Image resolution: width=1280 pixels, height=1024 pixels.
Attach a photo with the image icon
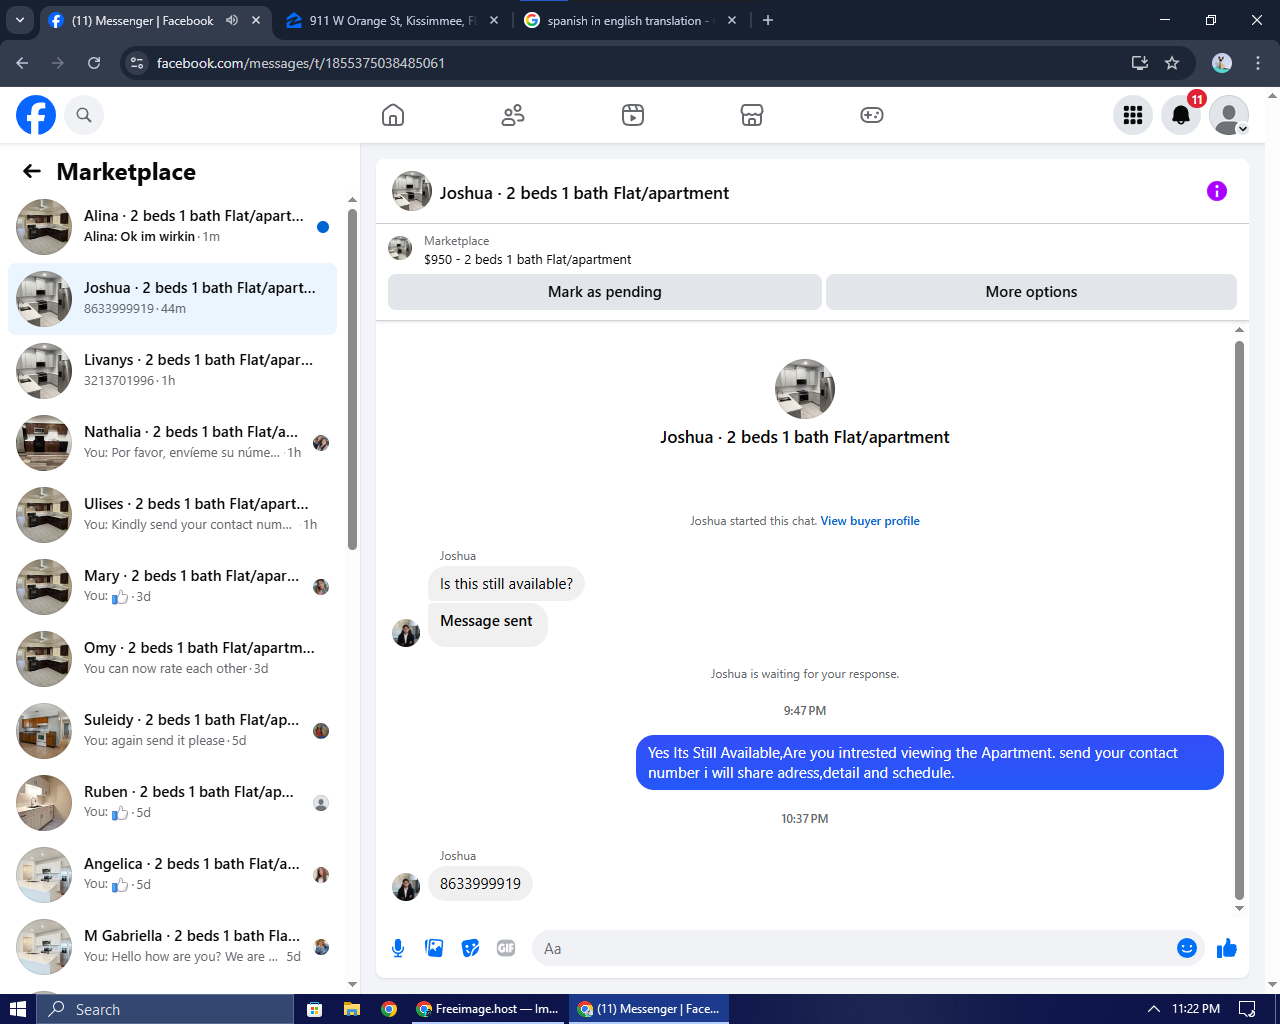tap(434, 948)
